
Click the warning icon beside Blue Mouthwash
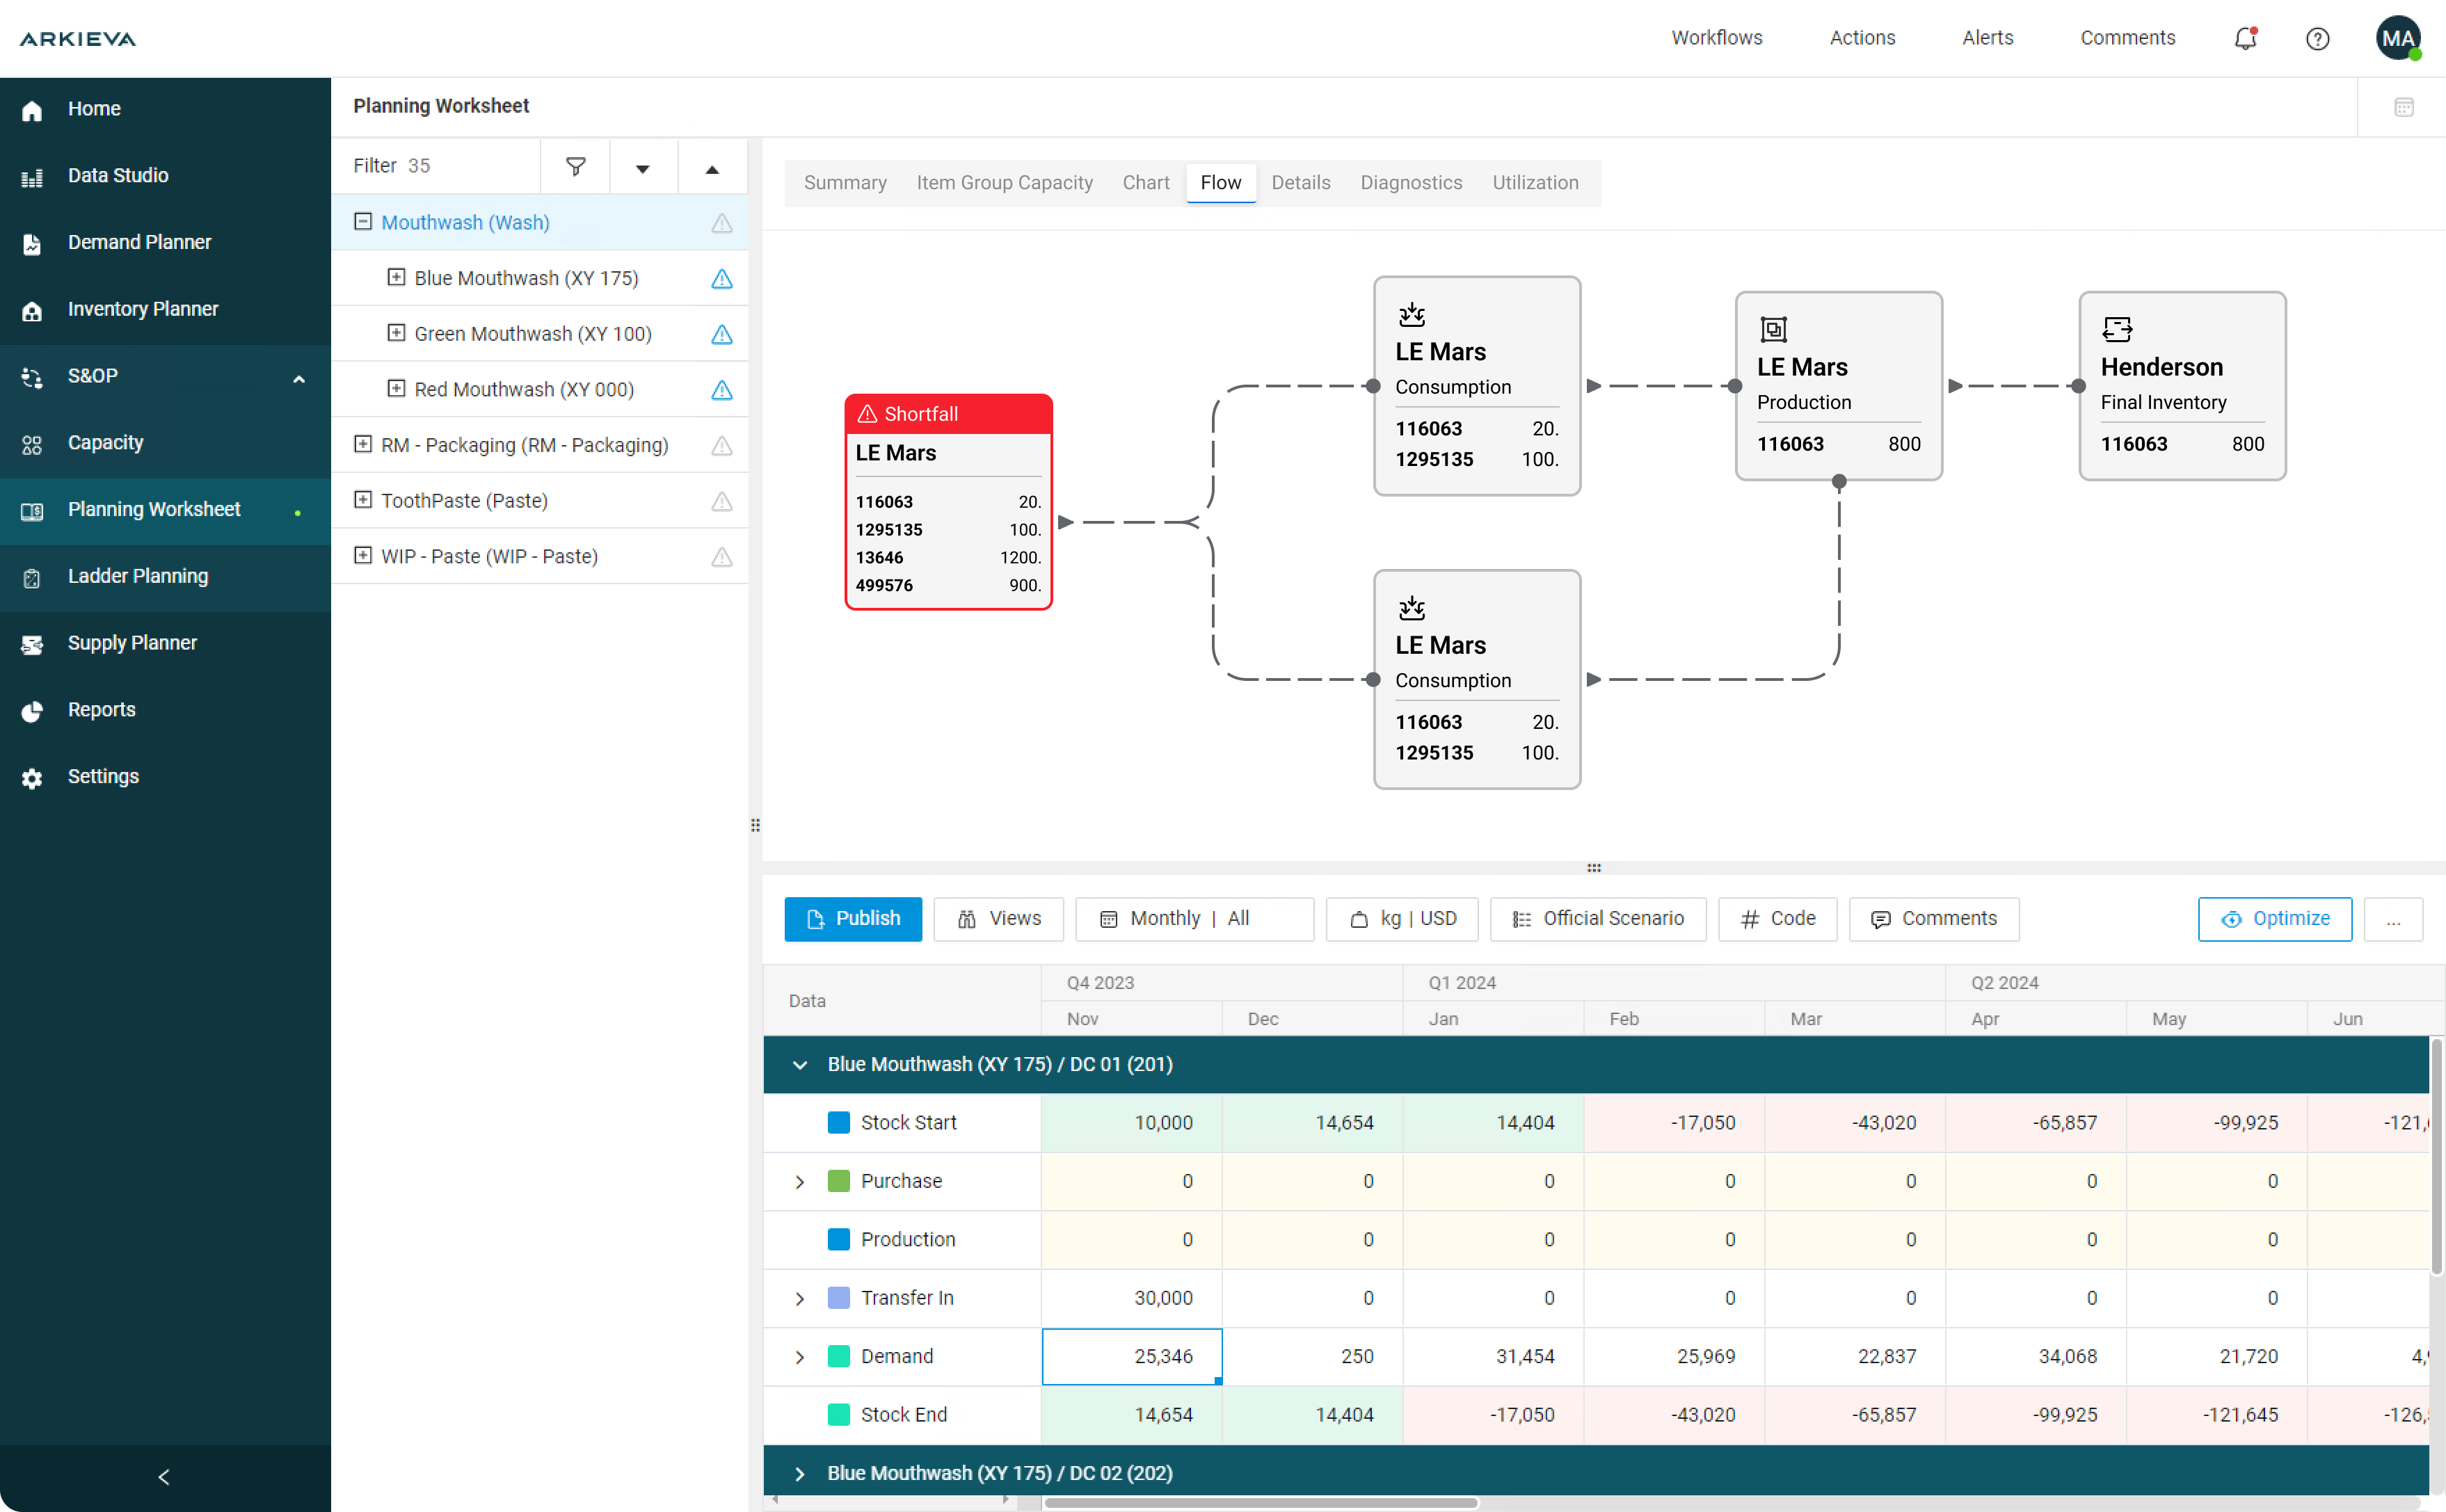(x=721, y=279)
